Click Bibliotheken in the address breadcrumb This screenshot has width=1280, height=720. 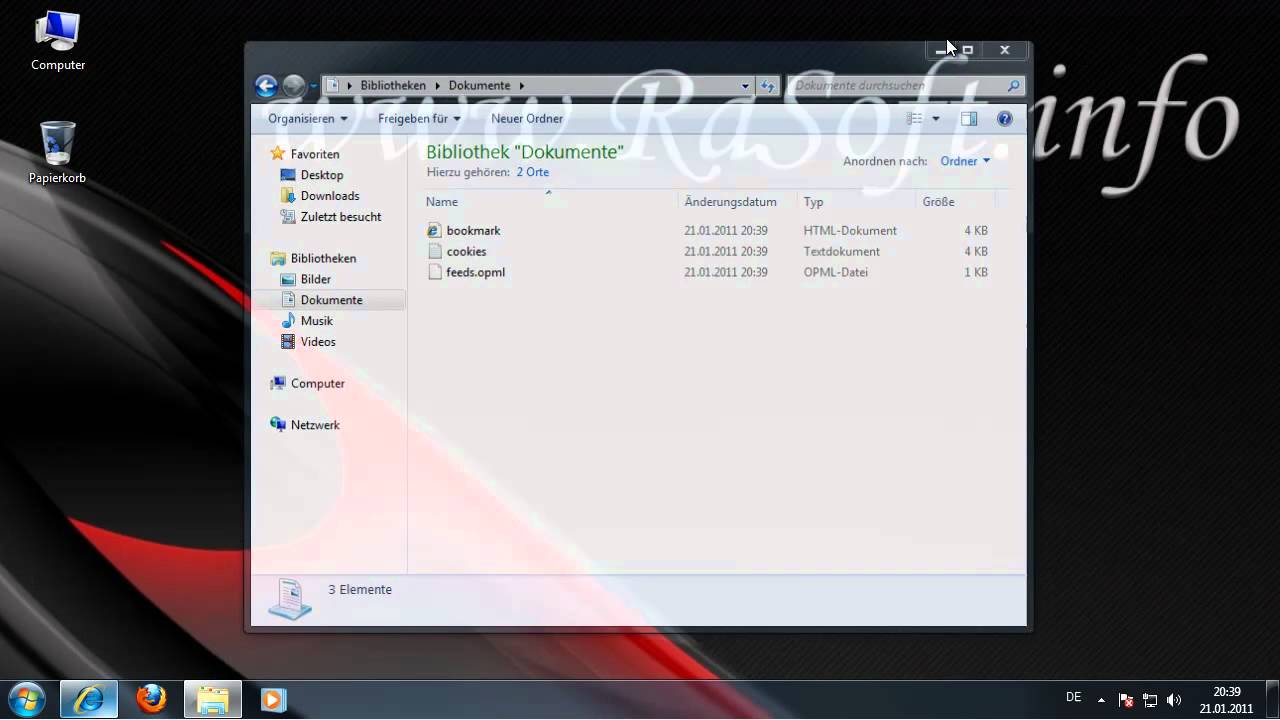(x=393, y=86)
